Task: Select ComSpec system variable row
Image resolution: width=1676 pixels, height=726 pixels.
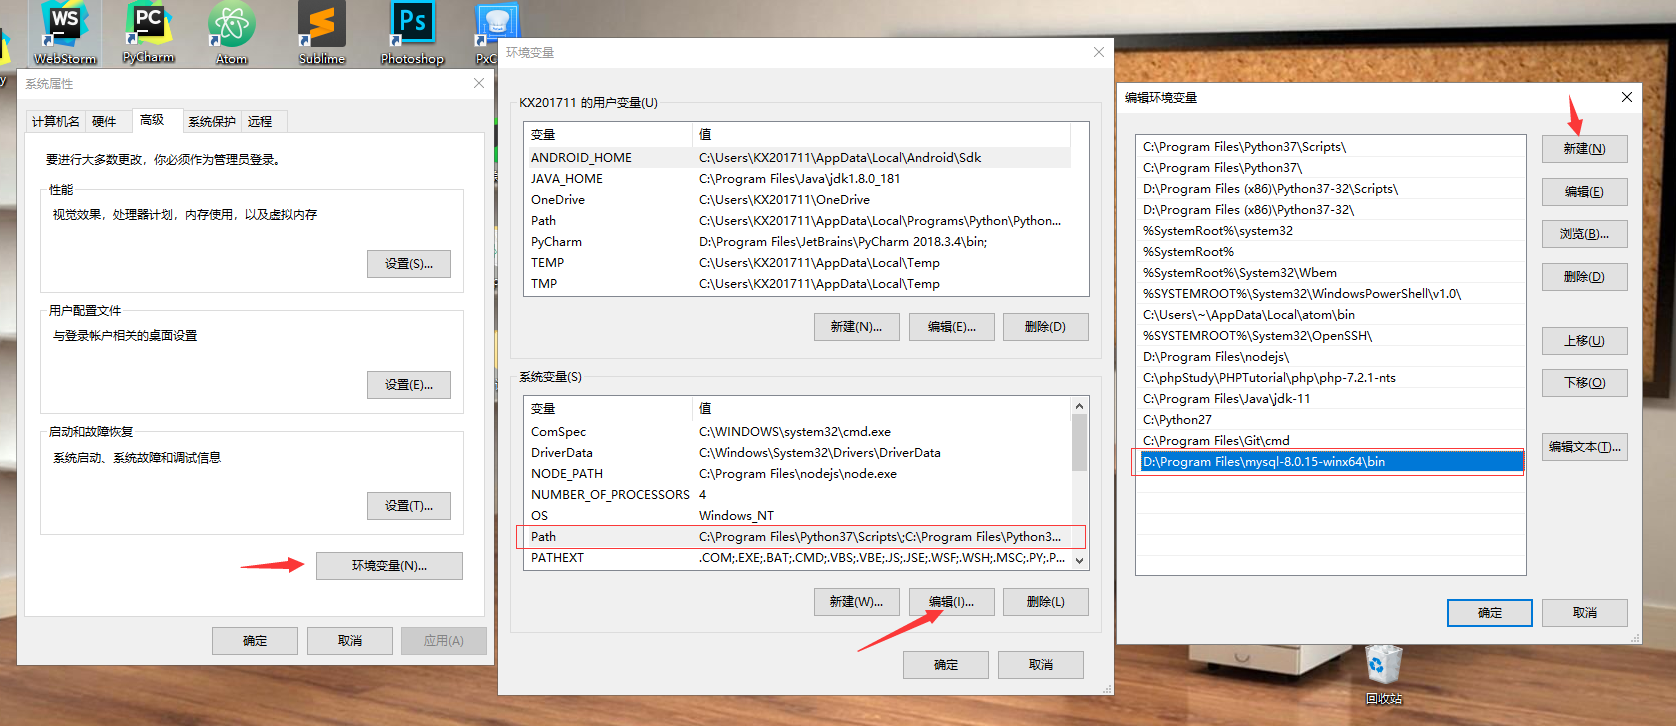Action: [x=797, y=432]
